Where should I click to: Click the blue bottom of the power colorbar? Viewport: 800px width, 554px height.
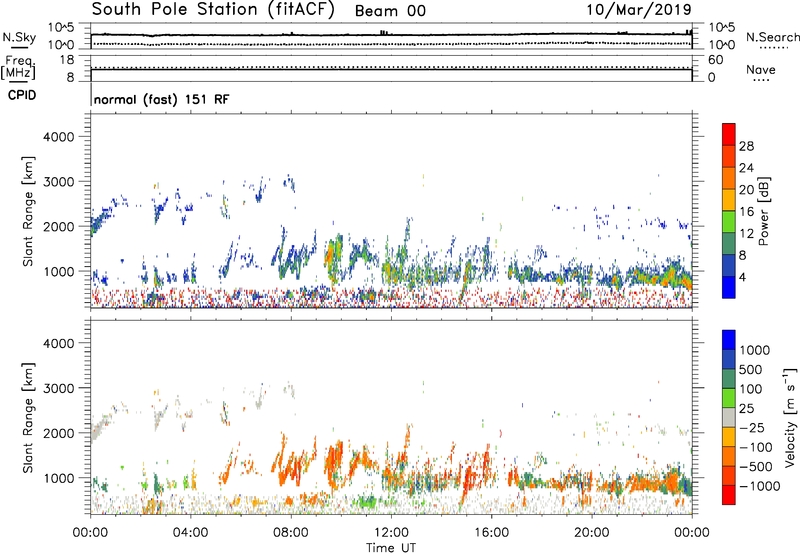[x=729, y=287]
